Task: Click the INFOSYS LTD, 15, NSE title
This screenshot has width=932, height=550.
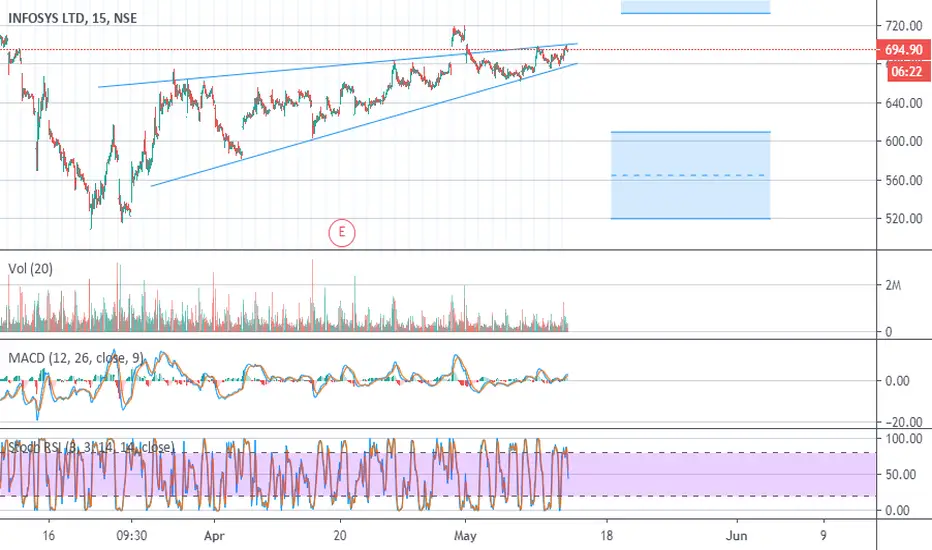Action: (x=73, y=18)
